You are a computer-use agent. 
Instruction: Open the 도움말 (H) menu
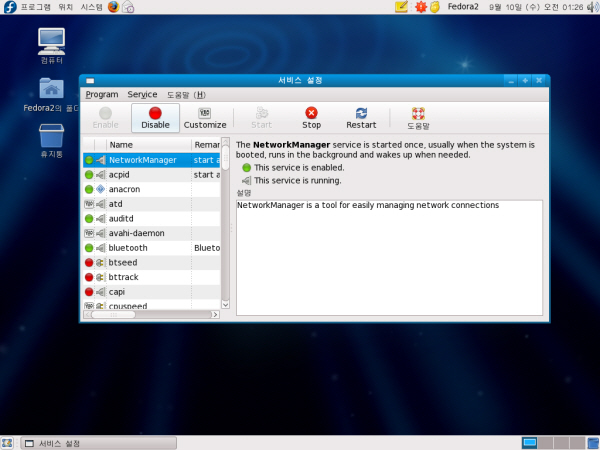point(186,95)
